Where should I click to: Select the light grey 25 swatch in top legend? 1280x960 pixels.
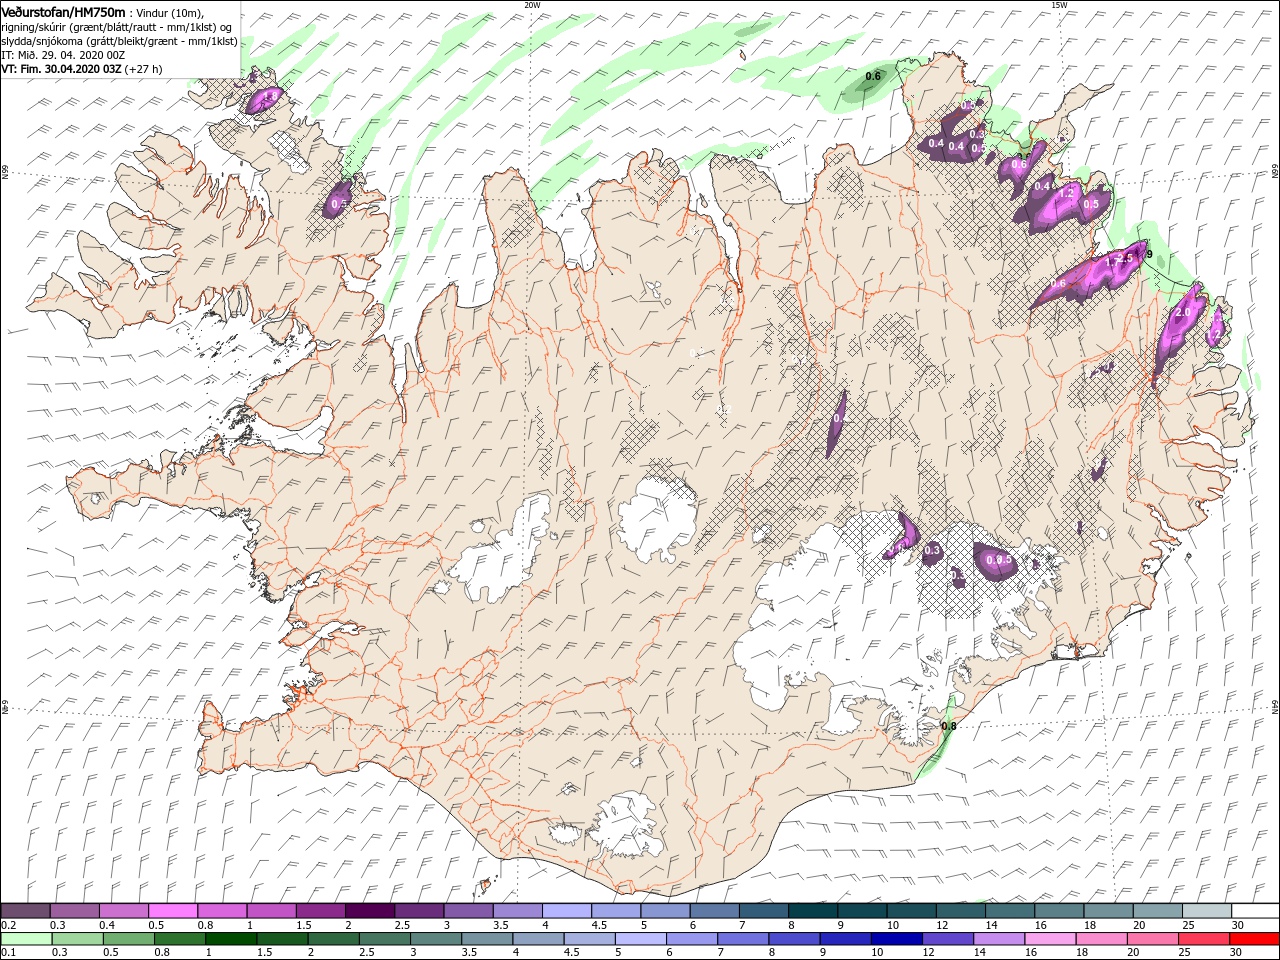pos(1205,912)
